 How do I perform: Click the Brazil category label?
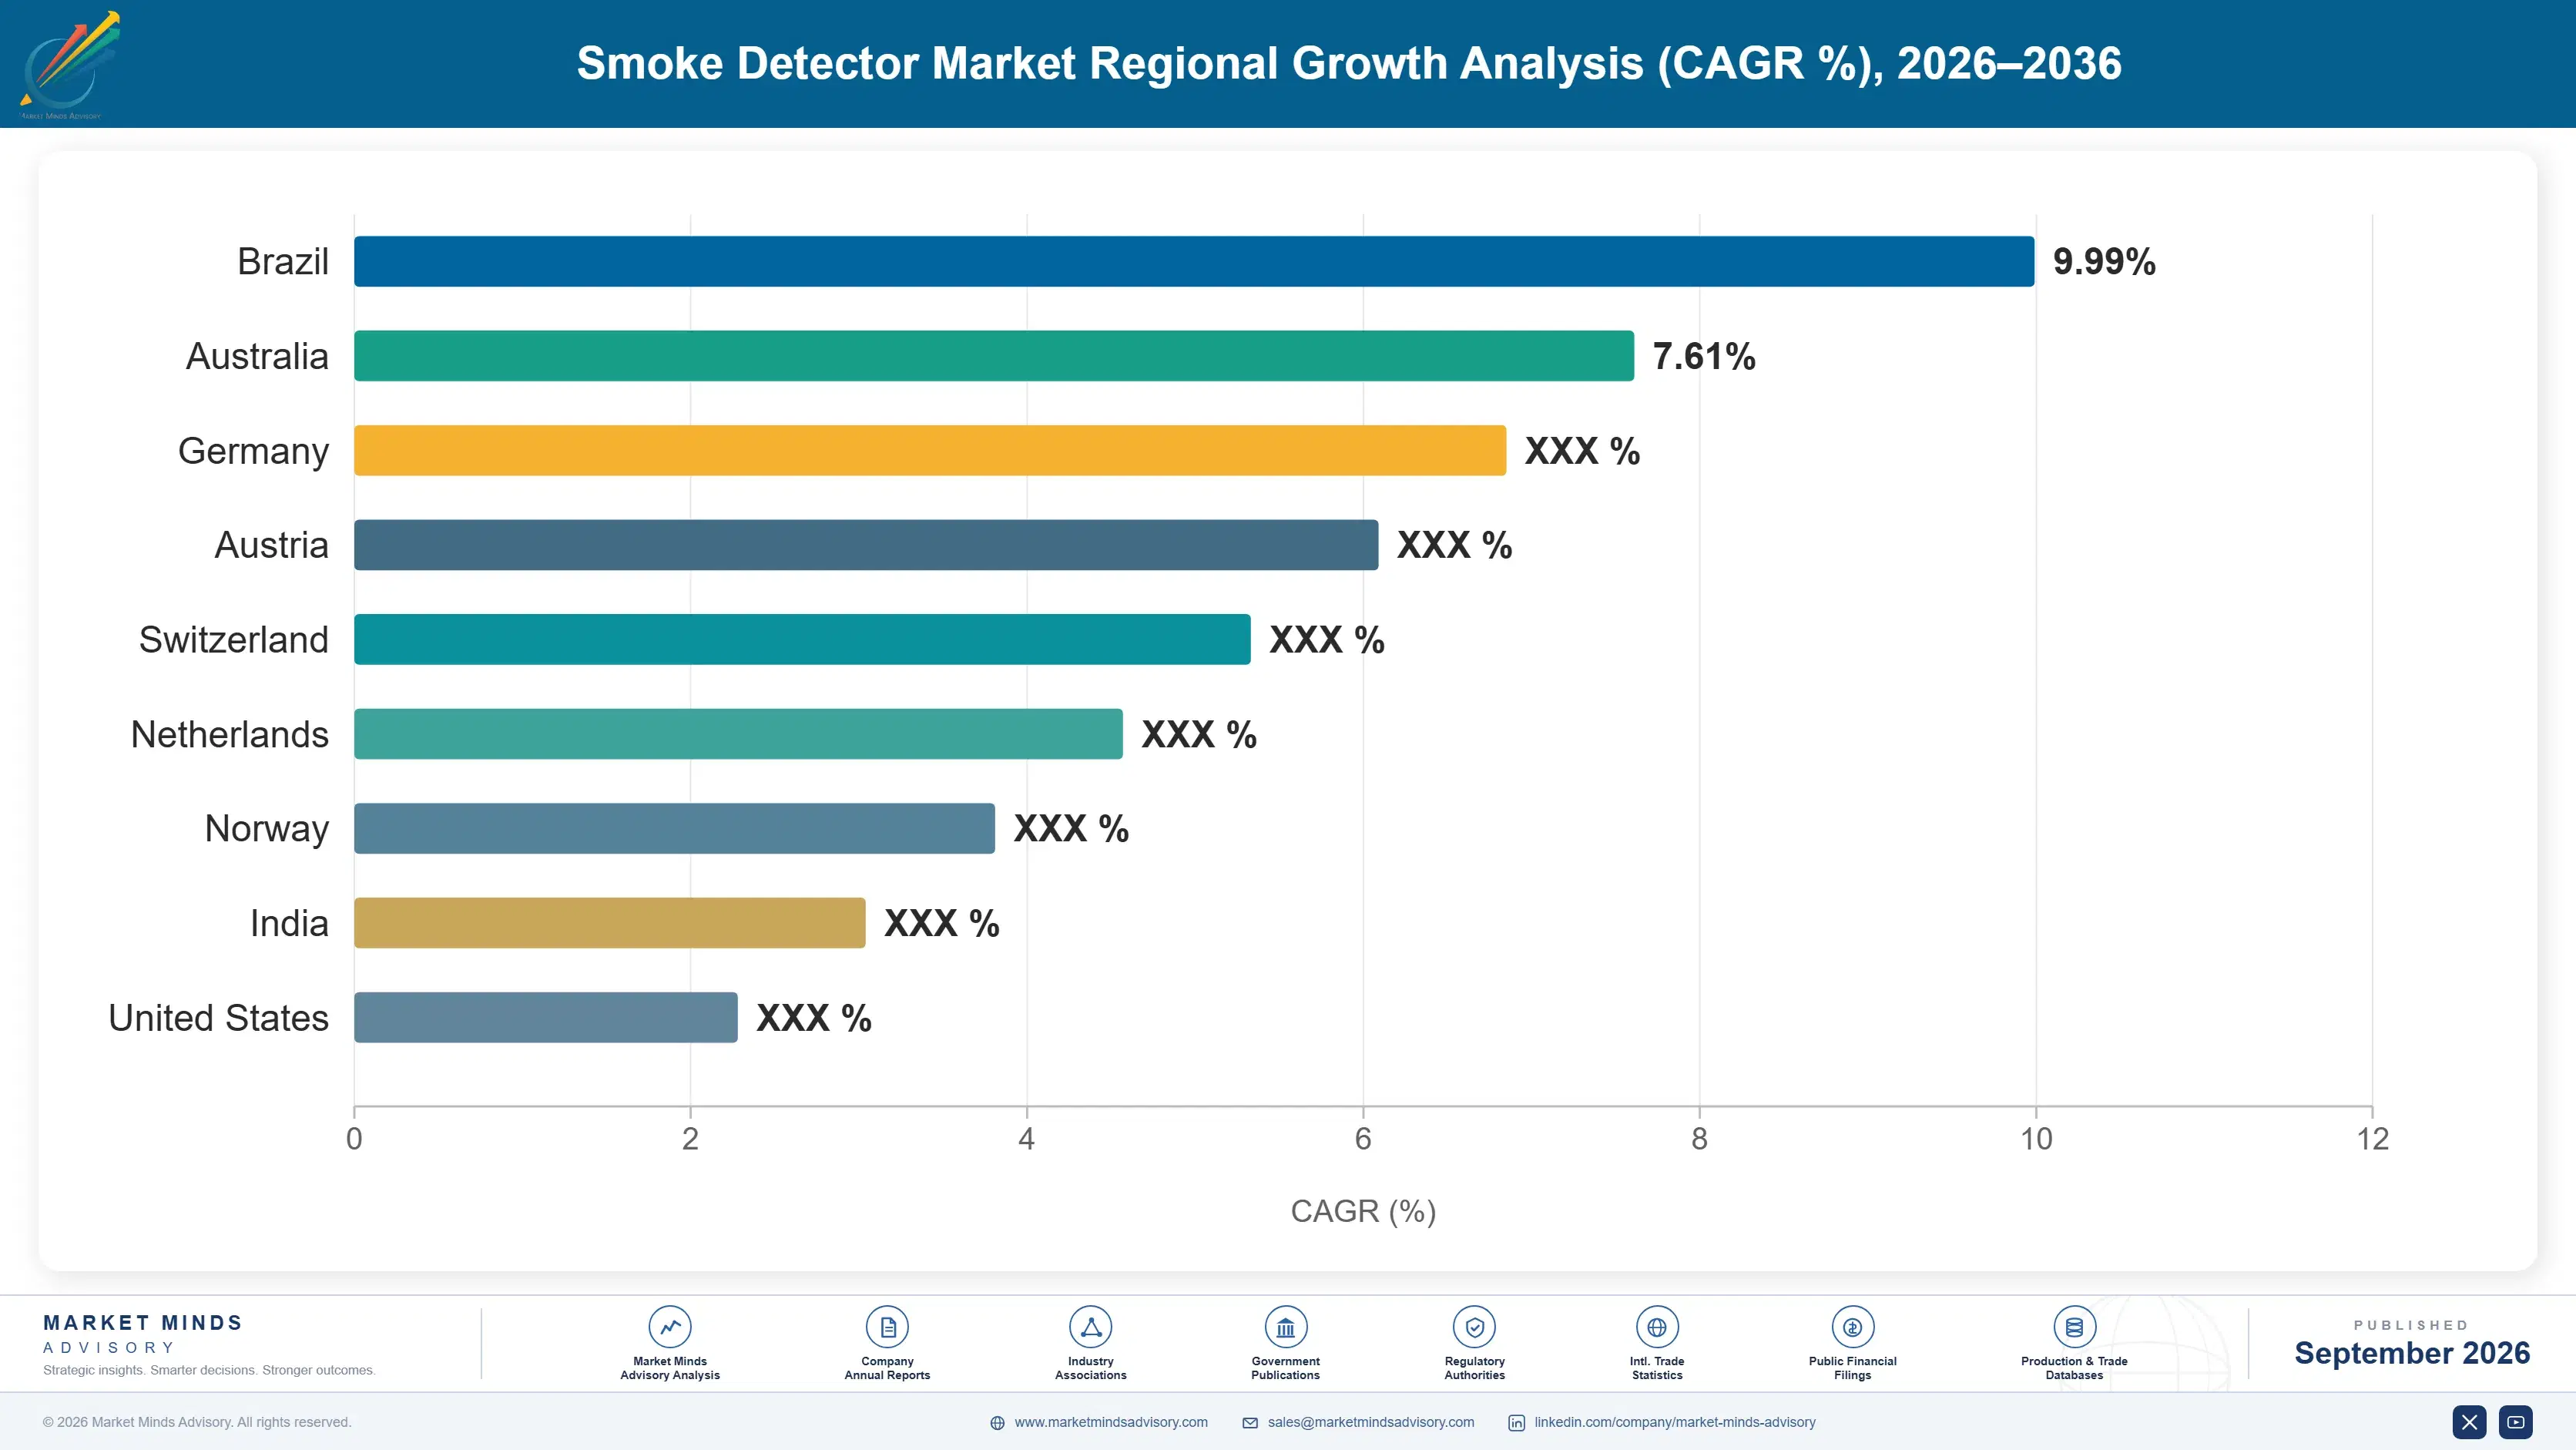click(x=283, y=261)
